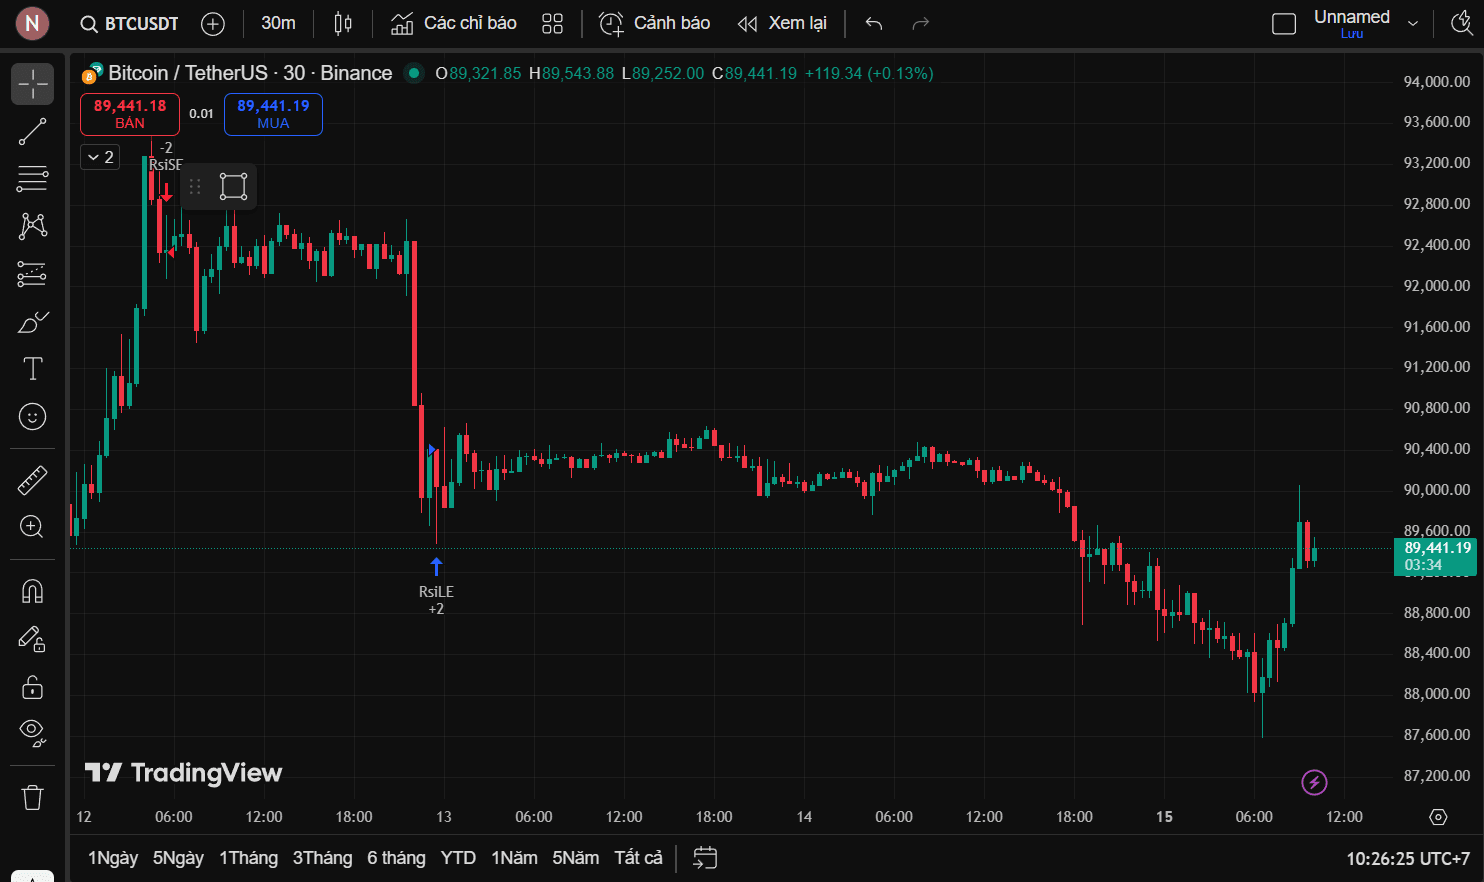This screenshot has width=1484, height=882.
Task: Open the indicator templates grid
Action: coord(552,24)
